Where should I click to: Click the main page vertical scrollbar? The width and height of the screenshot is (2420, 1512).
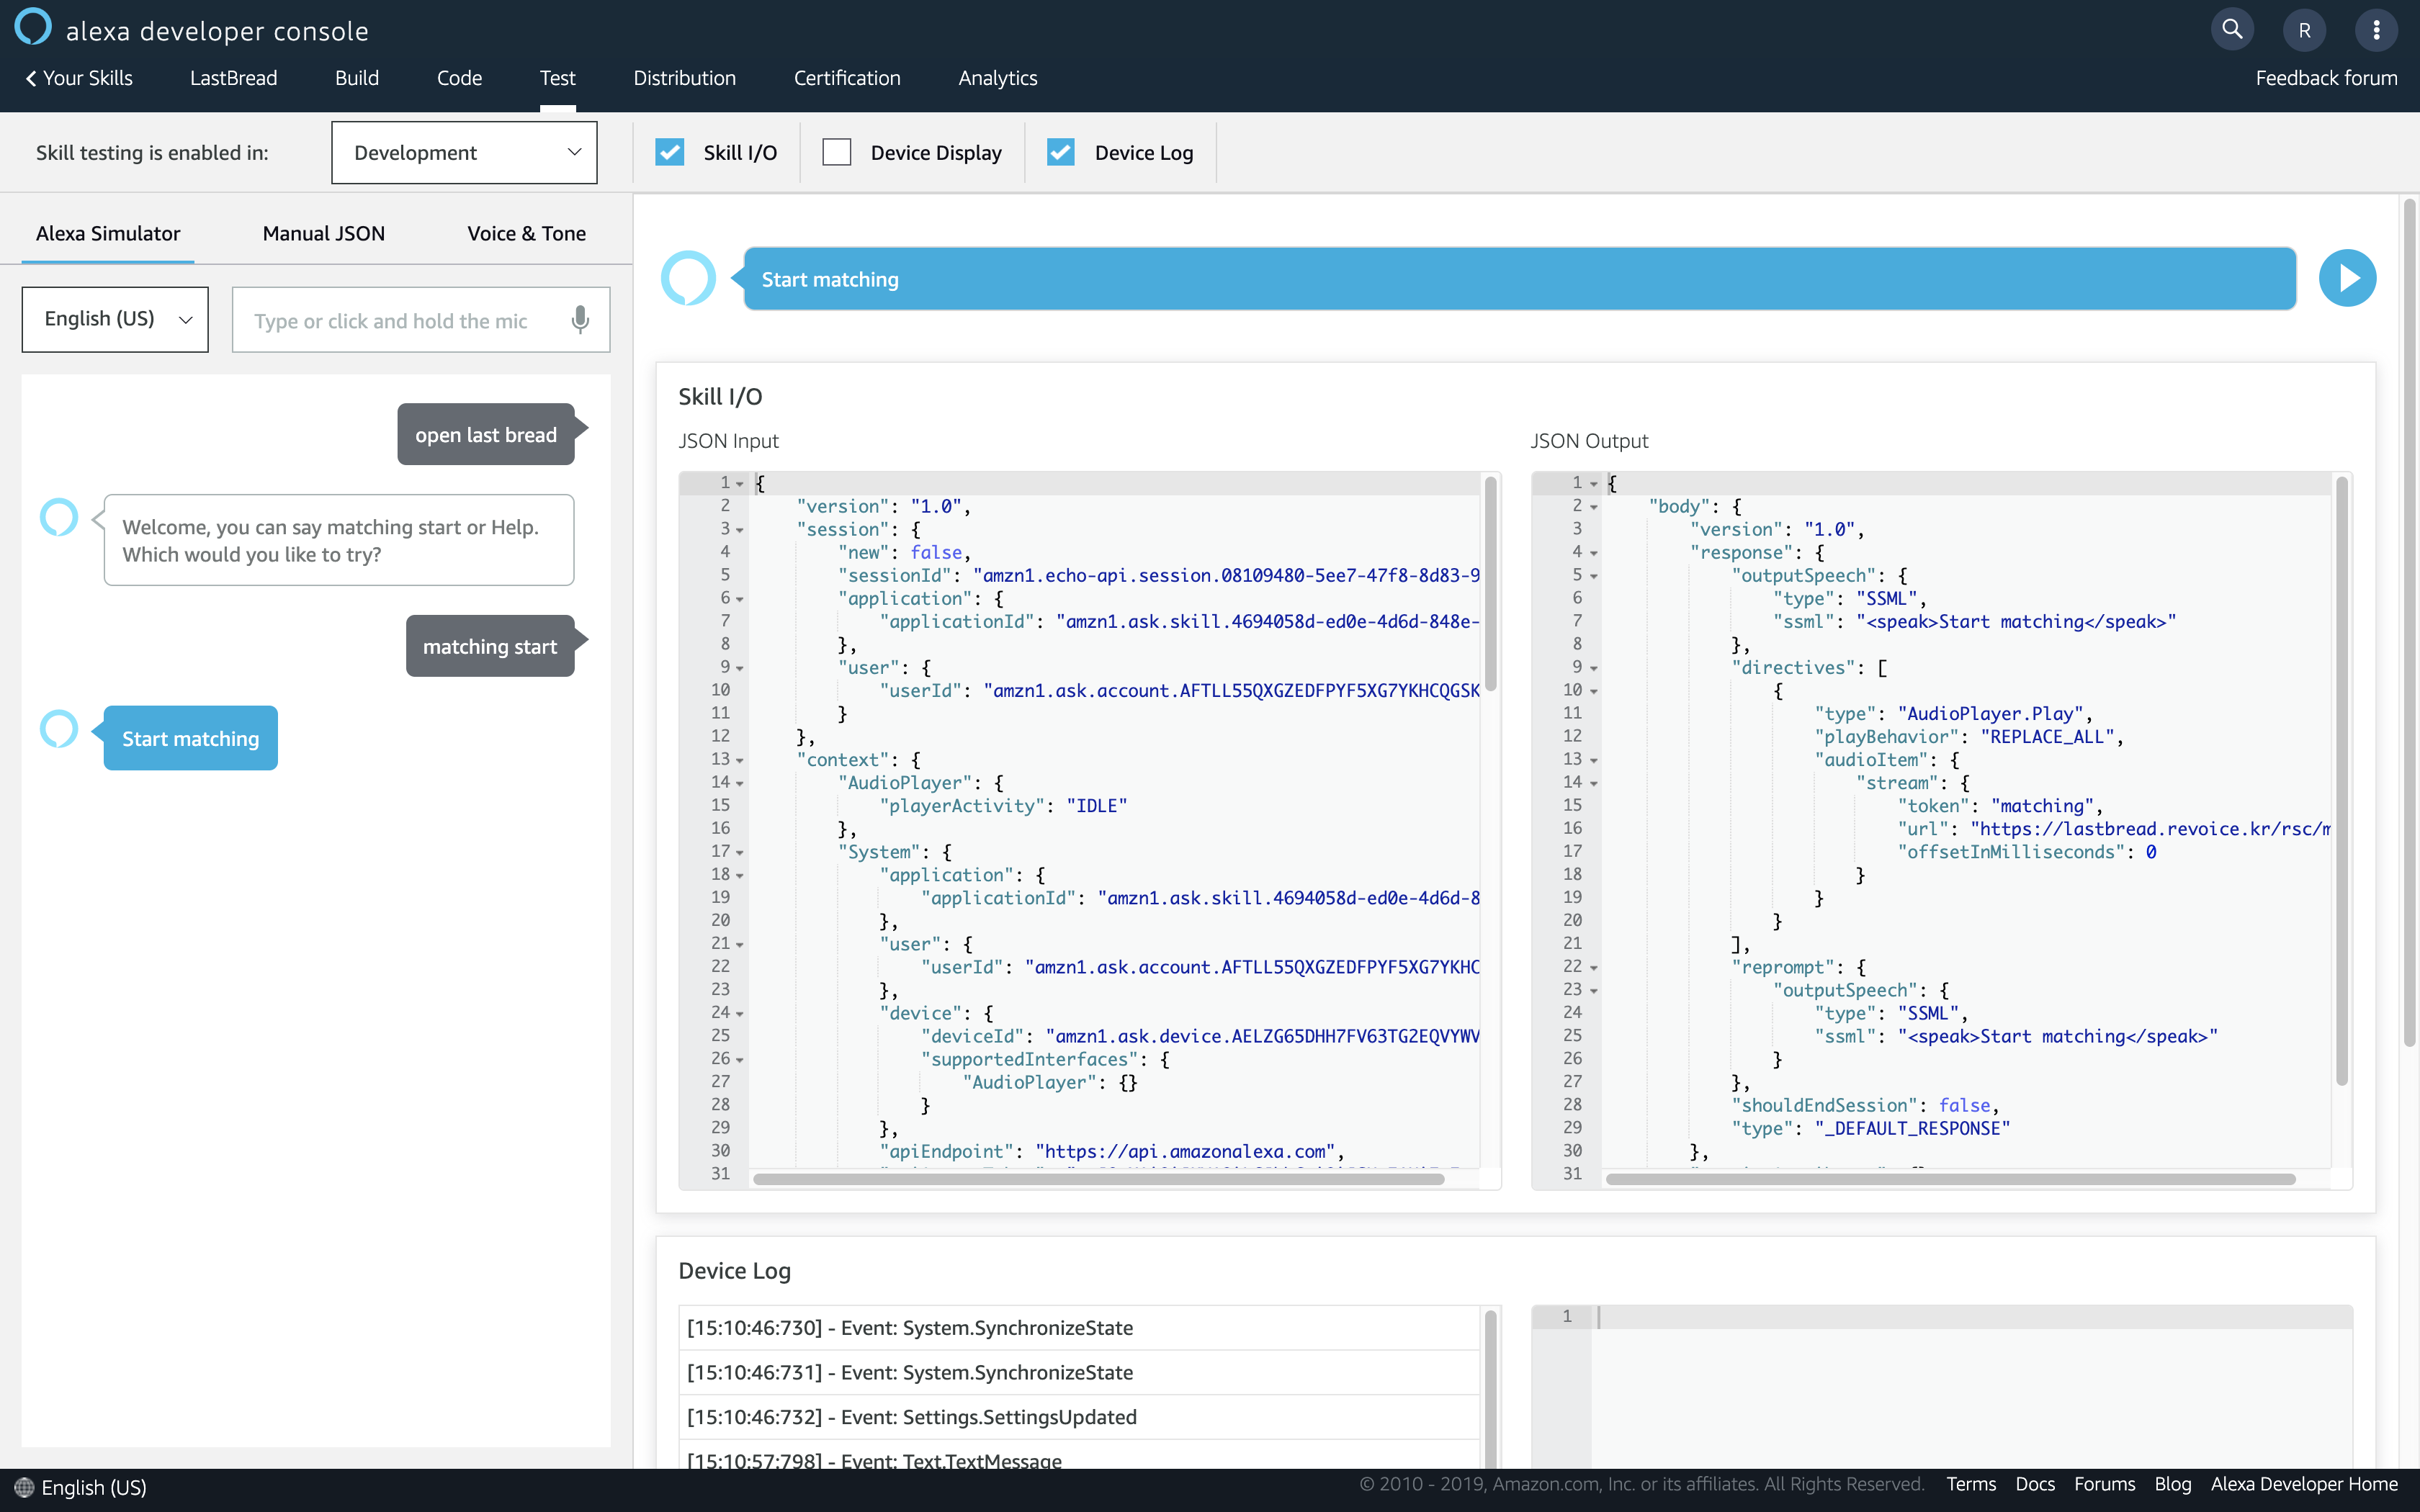[x=2409, y=623]
